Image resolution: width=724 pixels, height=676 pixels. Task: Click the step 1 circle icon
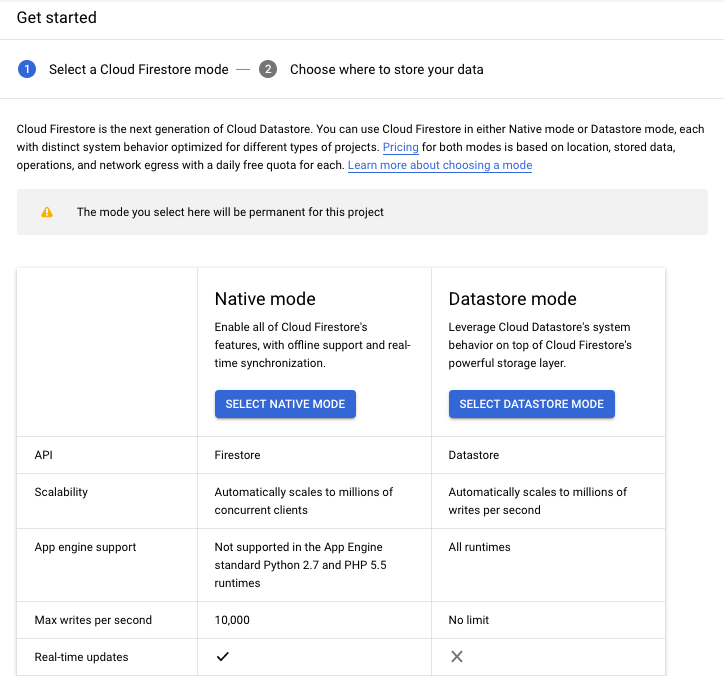click(x=27, y=69)
